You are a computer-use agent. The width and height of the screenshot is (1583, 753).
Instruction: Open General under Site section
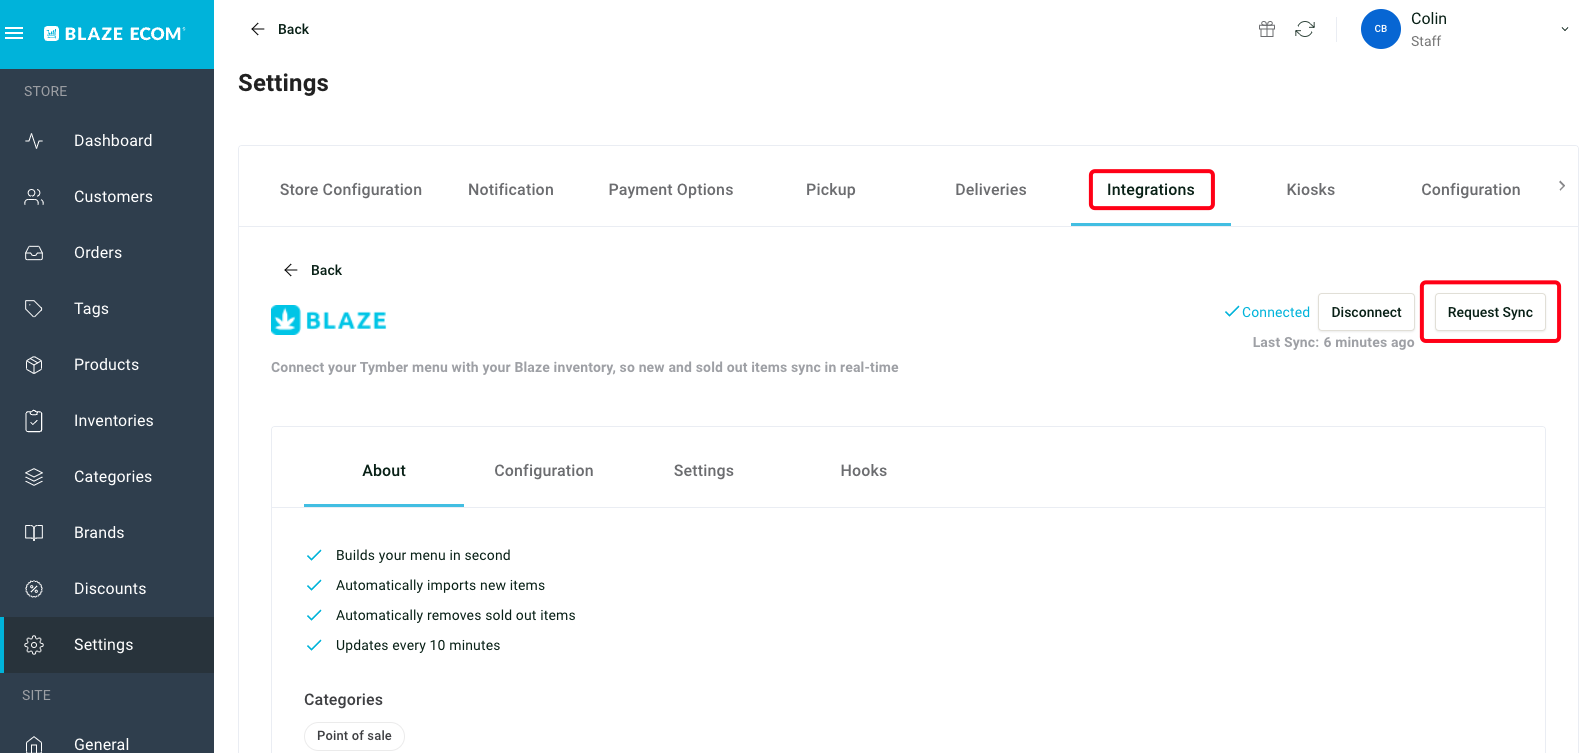pos(102,744)
